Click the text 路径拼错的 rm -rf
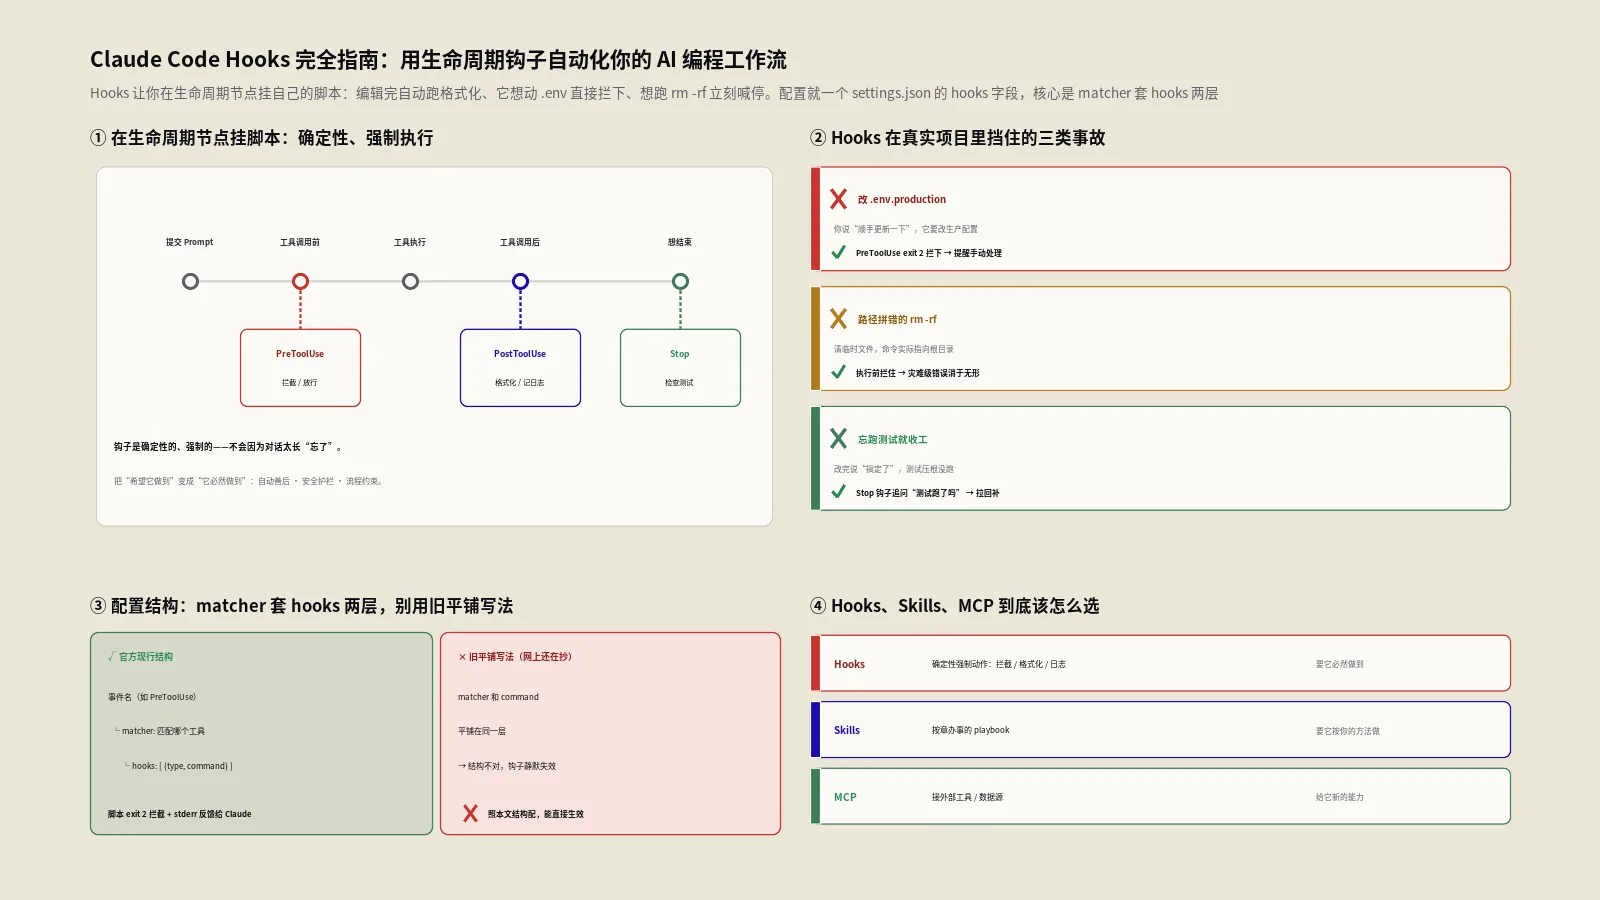The image size is (1600, 900). [897, 319]
